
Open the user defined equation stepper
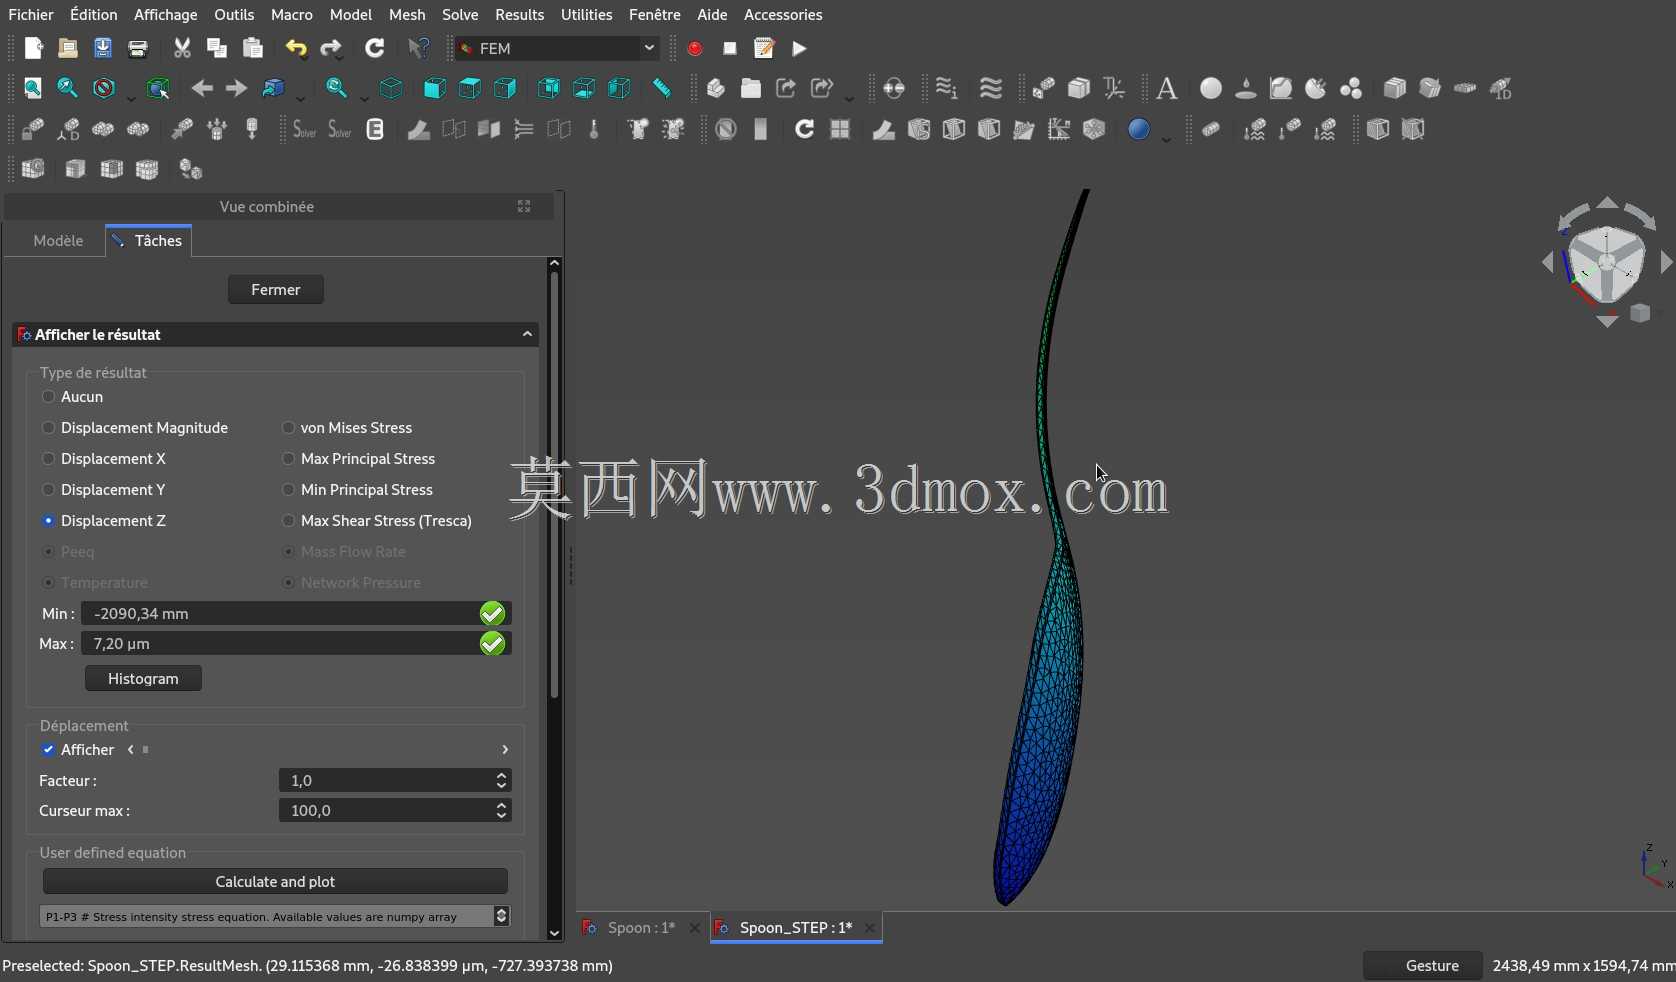point(502,916)
